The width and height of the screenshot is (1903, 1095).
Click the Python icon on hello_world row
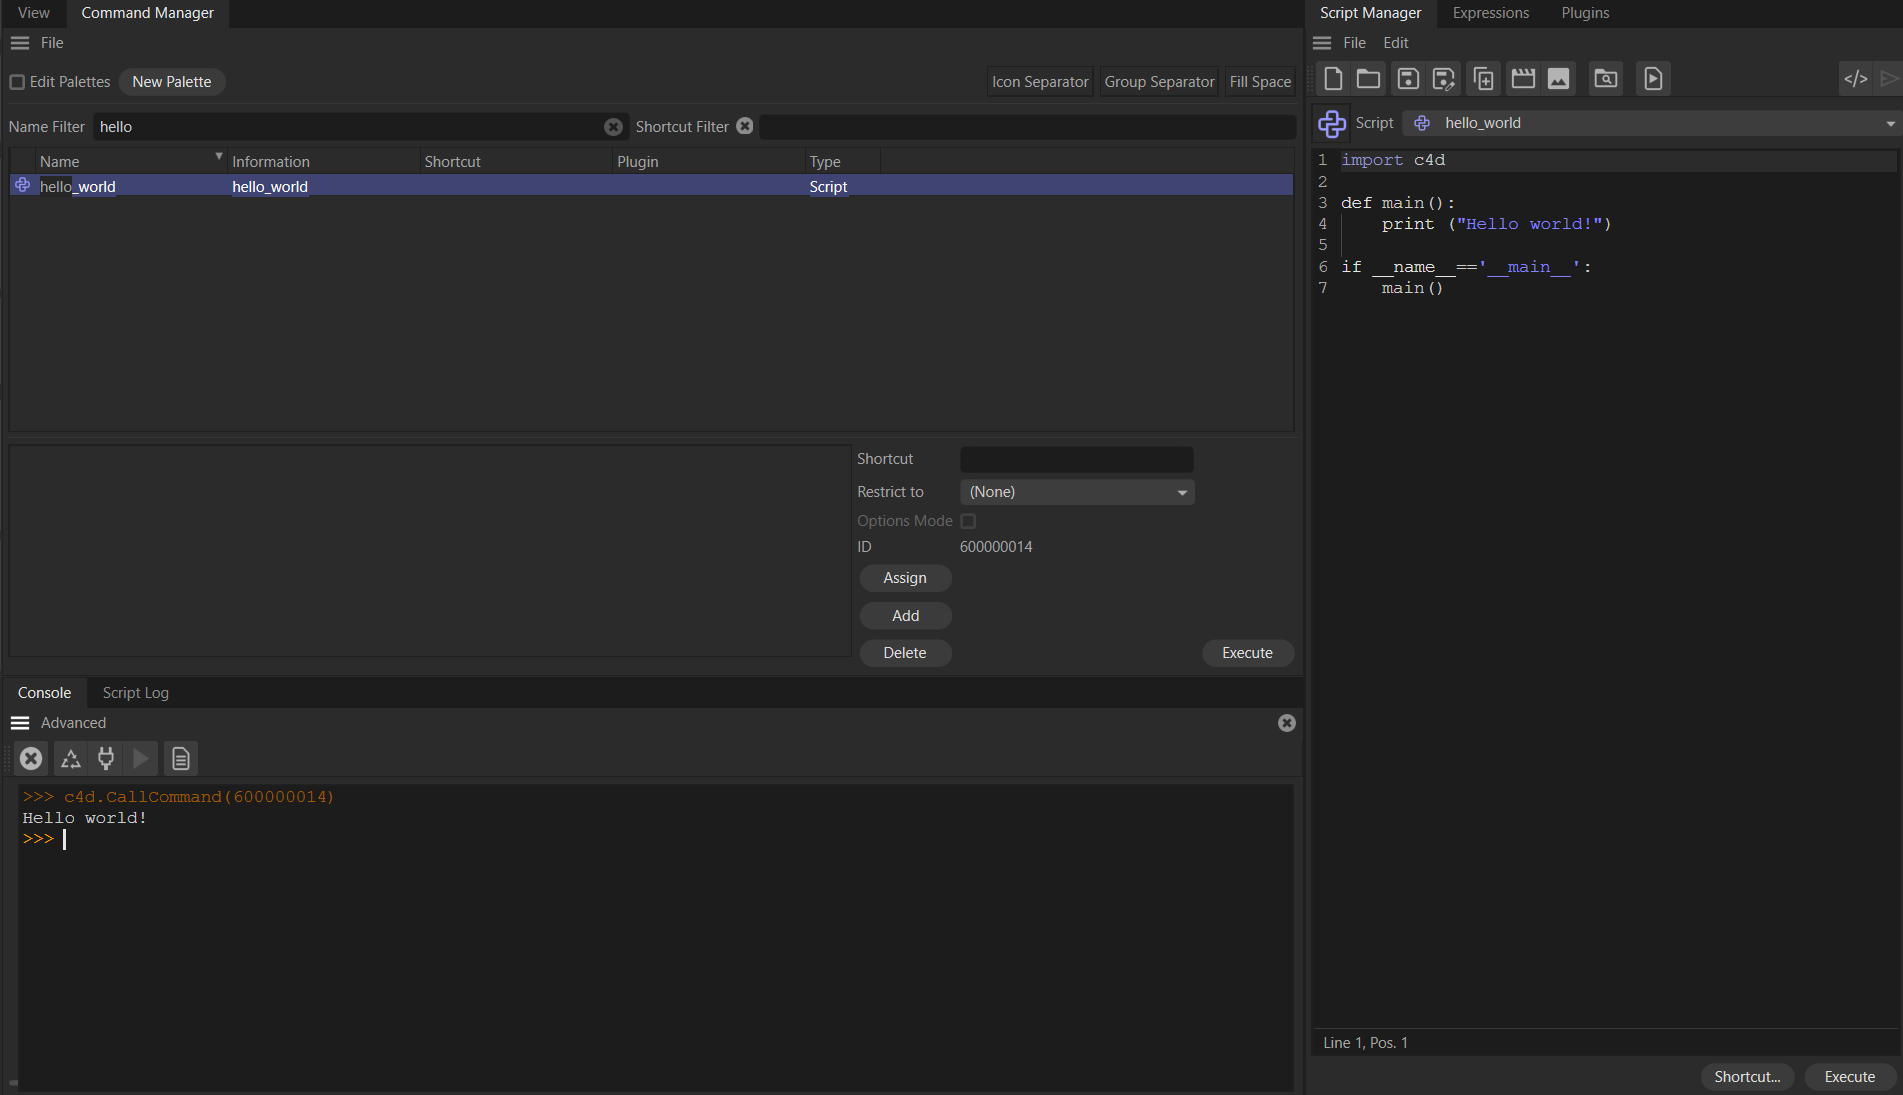click(22, 186)
